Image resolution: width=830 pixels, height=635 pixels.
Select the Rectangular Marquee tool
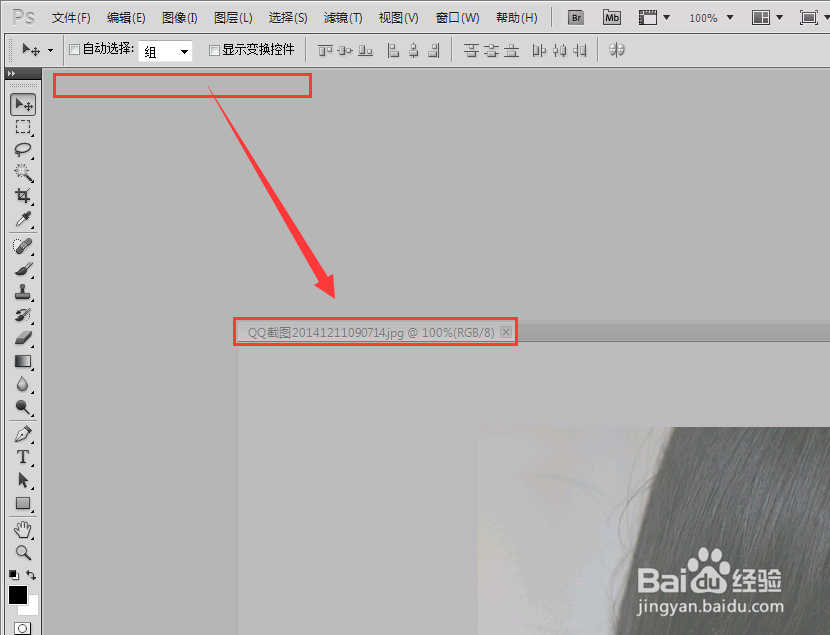coord(23,128)
